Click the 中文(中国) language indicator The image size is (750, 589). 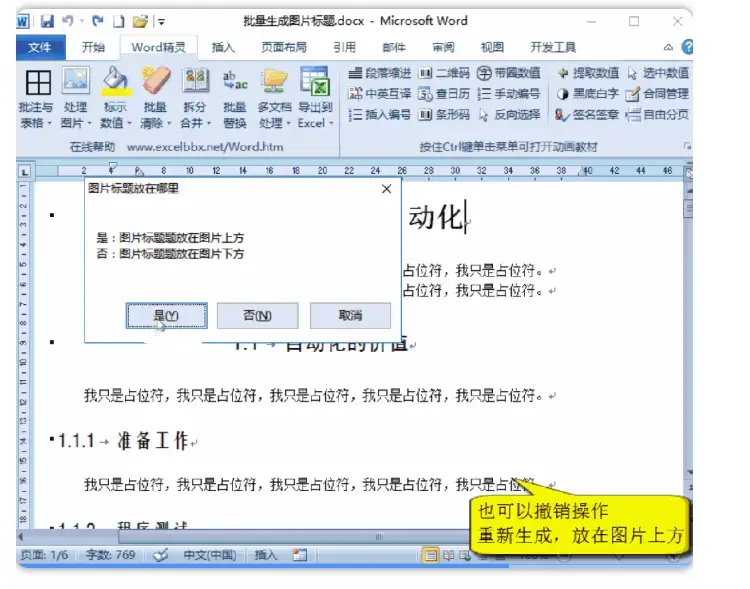[x=210, y=555]
